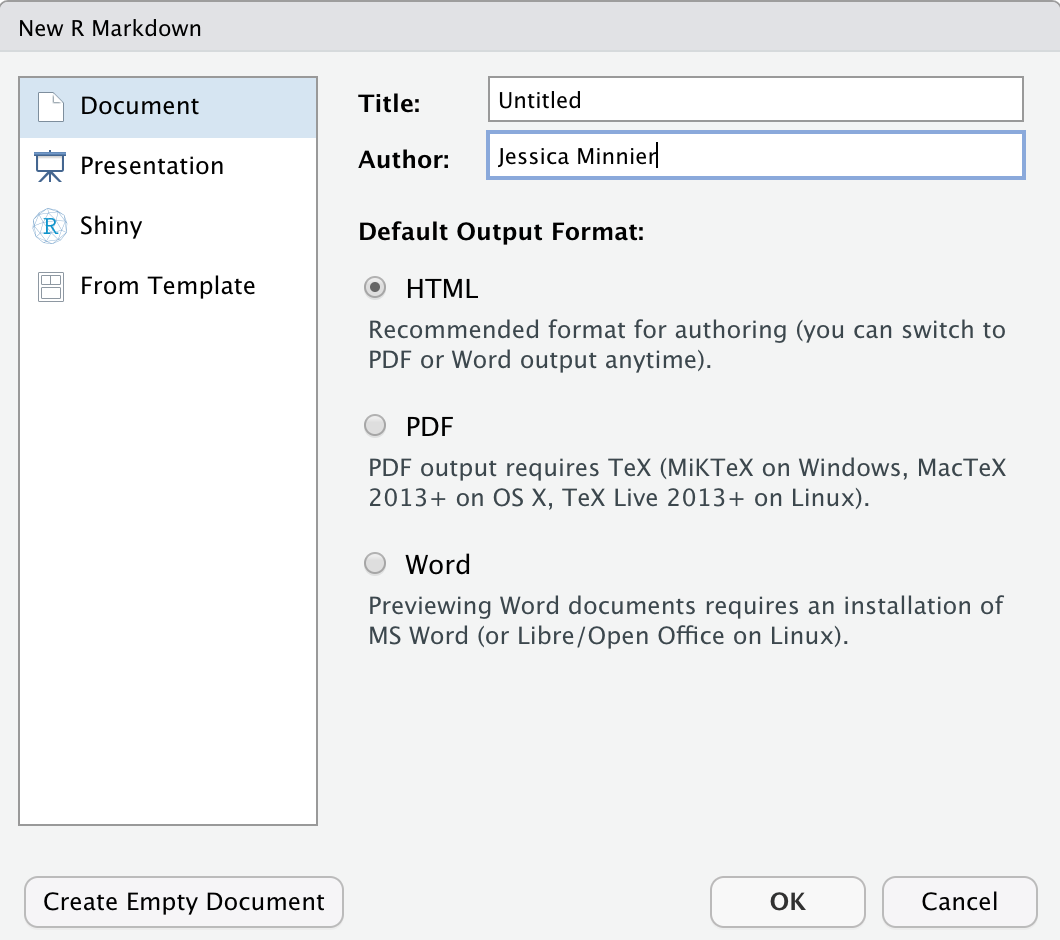Enable the Word output radio button
Viewport: 1060px width, 940px height.
pyautogui.click(x=375, y=564)
